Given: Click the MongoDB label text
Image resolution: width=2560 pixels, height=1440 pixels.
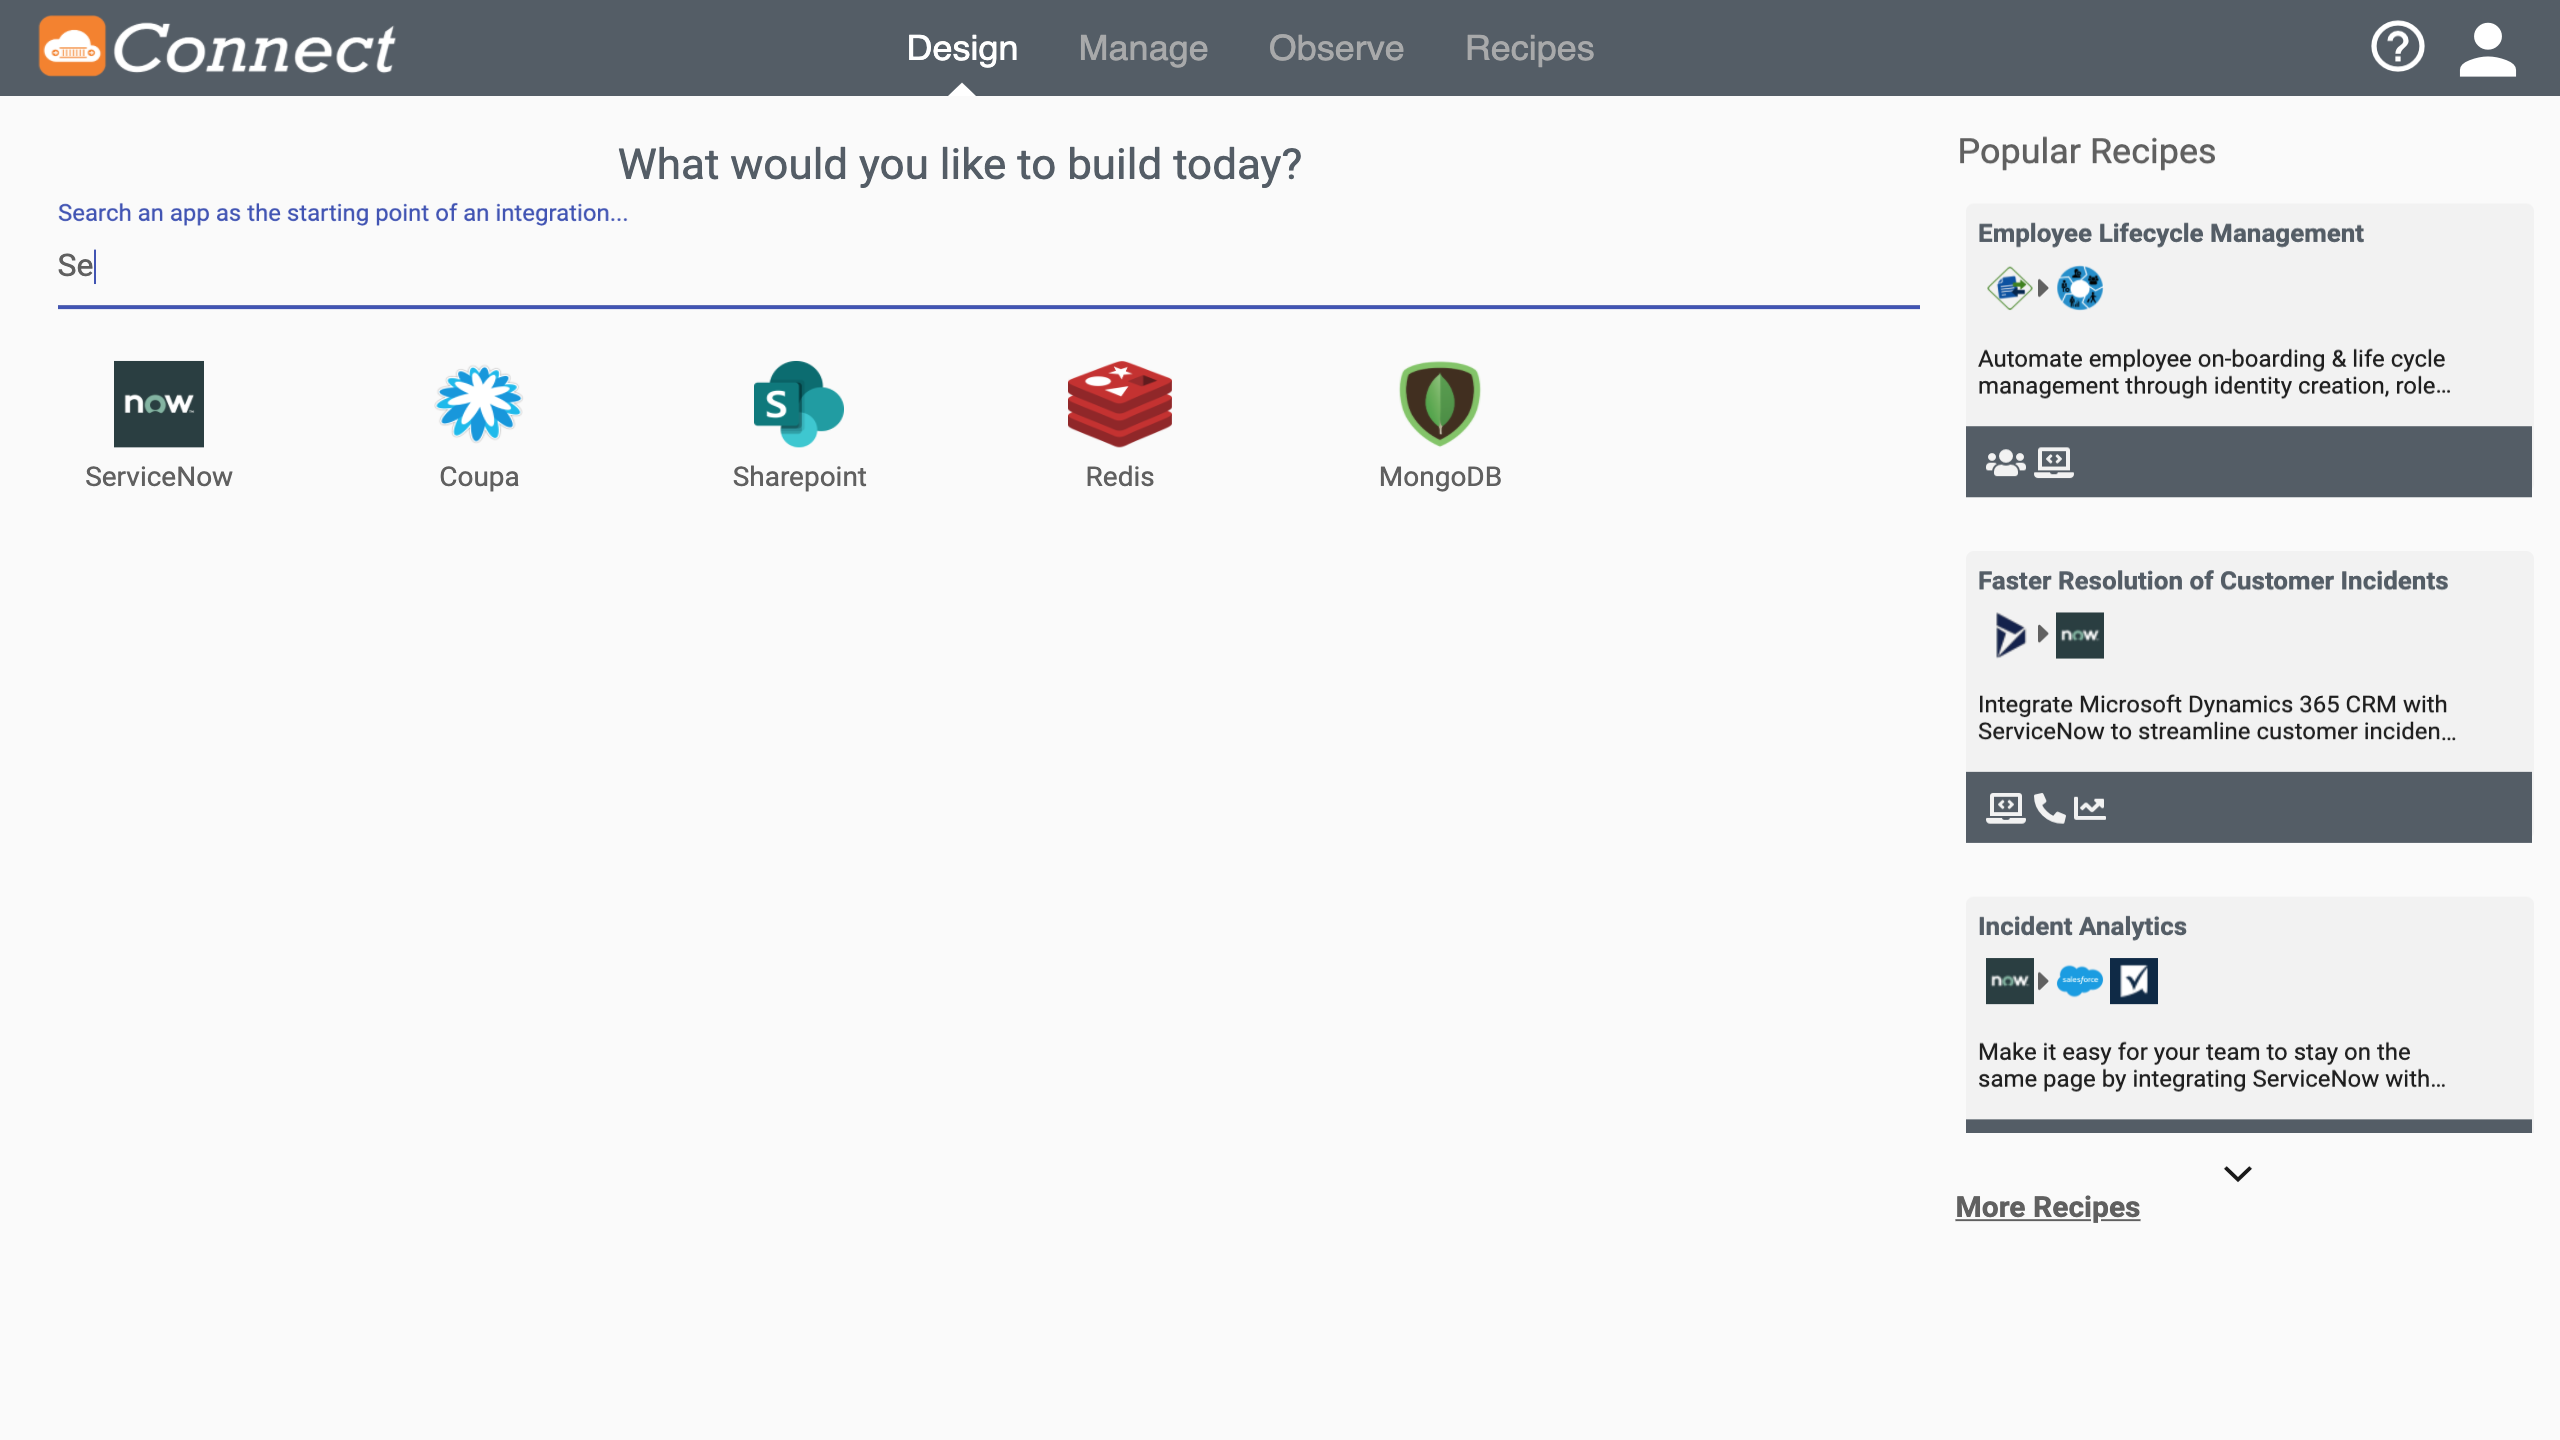Looking at the screenshot, I should click(1440, 477).
